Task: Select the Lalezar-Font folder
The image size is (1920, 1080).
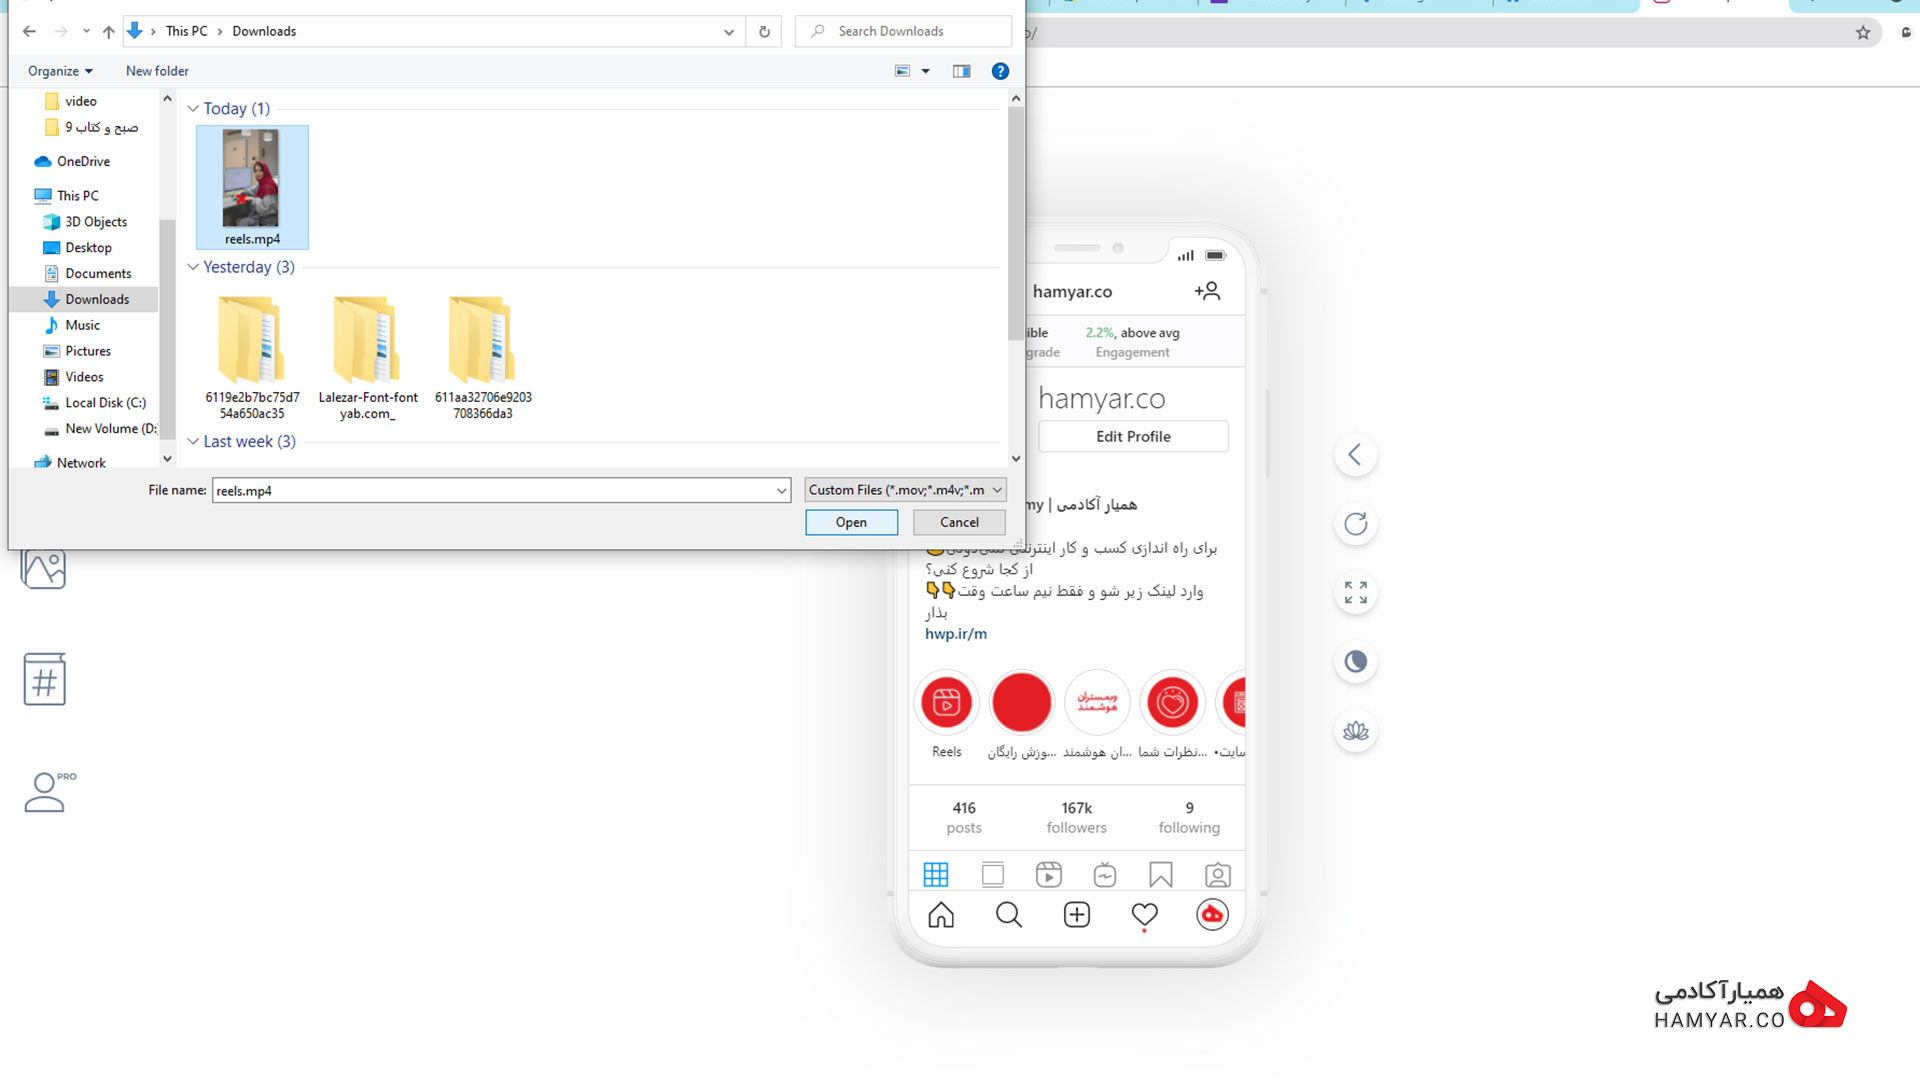Action: (x=368, y=357)
